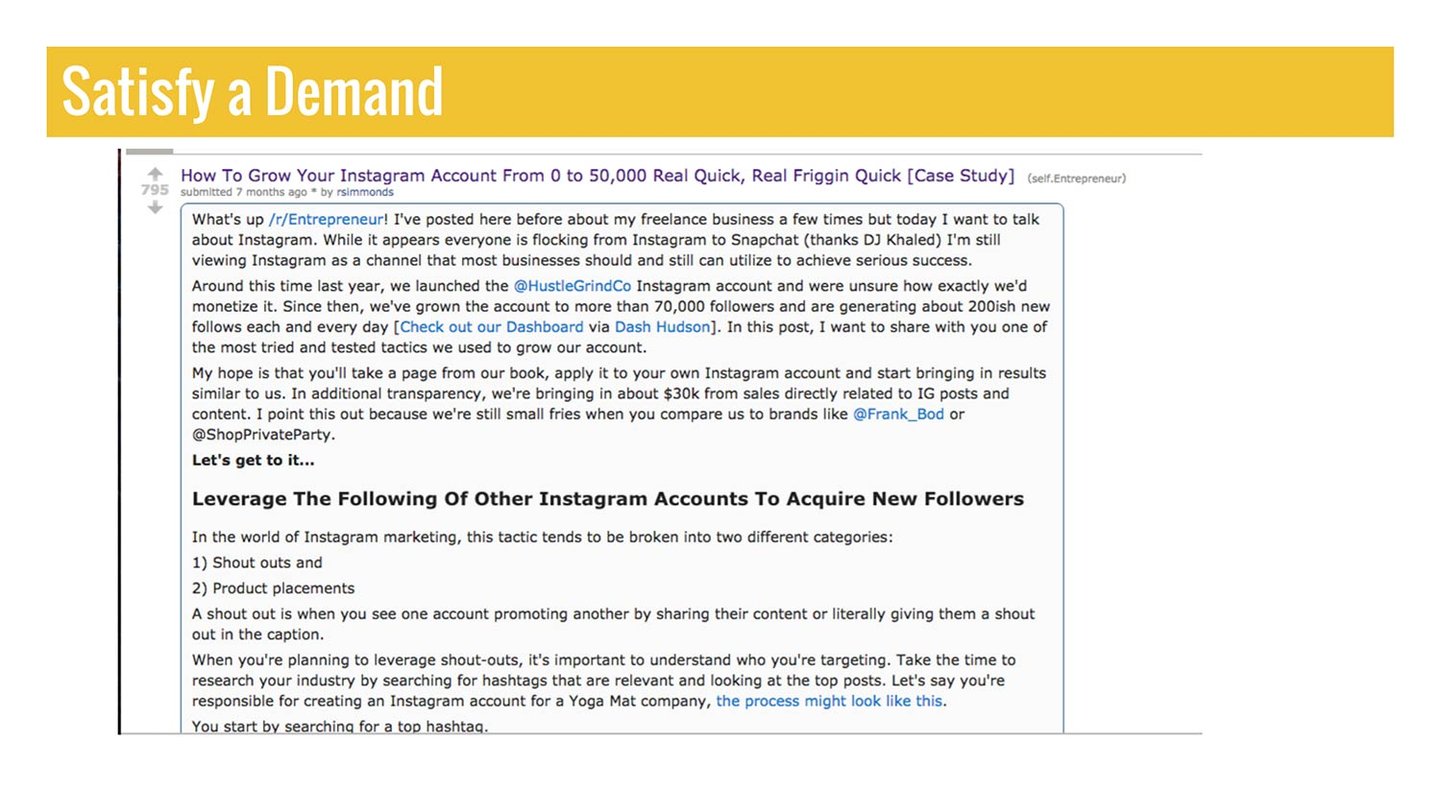
Task: Open the Dash Hudson link
Action: point(662,327)
